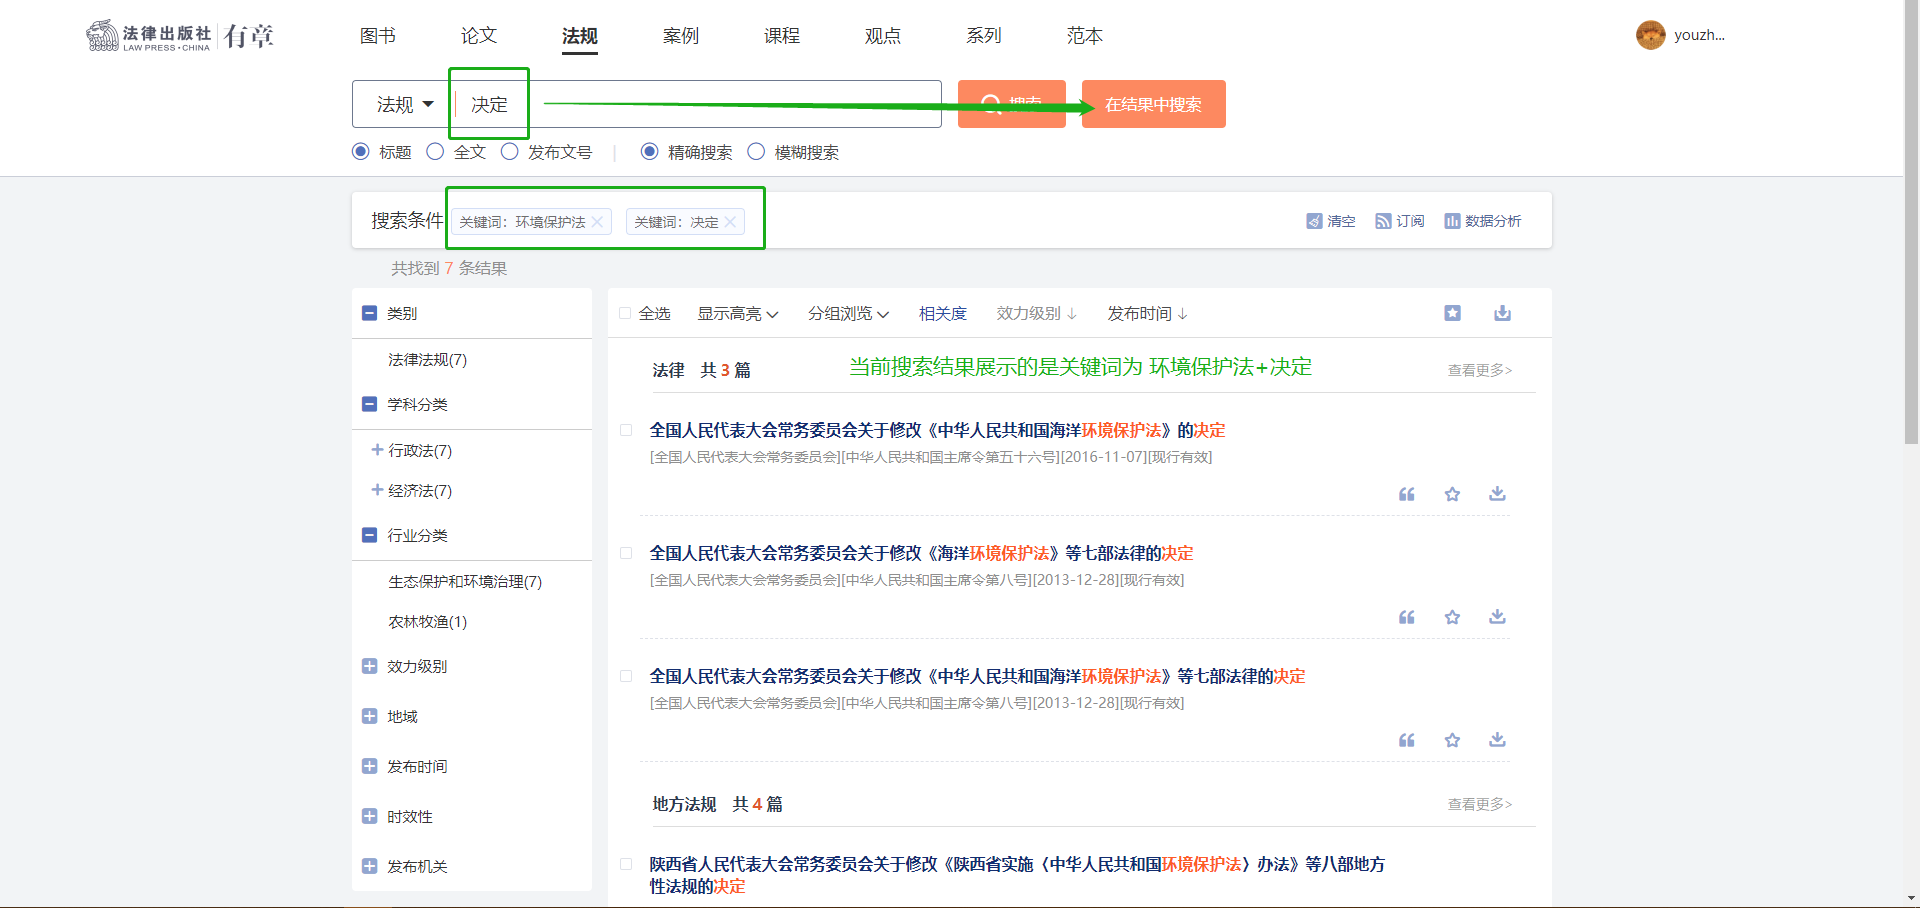Expand the 显示高亮 dropdown
This screenshot has width=1920, height=908.
coord(737,314)
